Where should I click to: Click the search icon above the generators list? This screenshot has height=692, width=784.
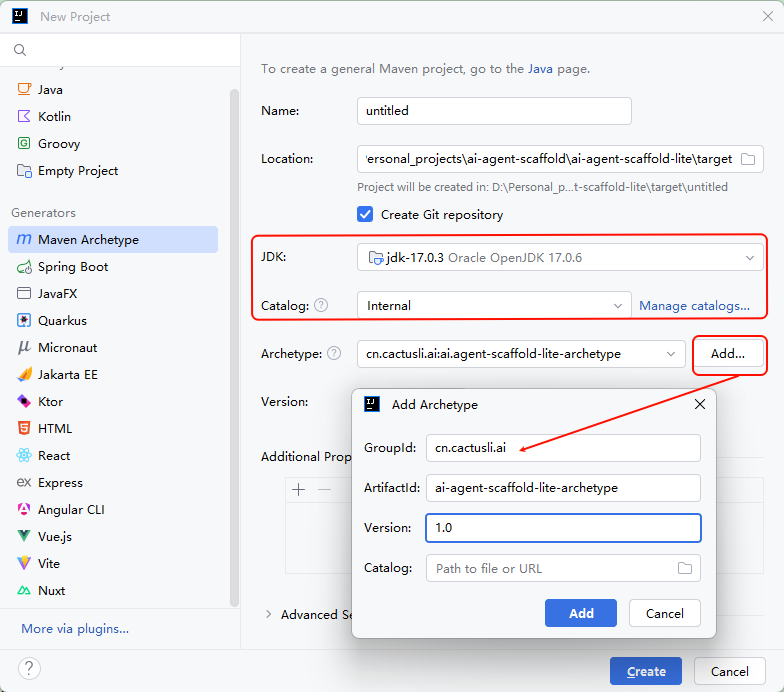click(x=20, y=50)
